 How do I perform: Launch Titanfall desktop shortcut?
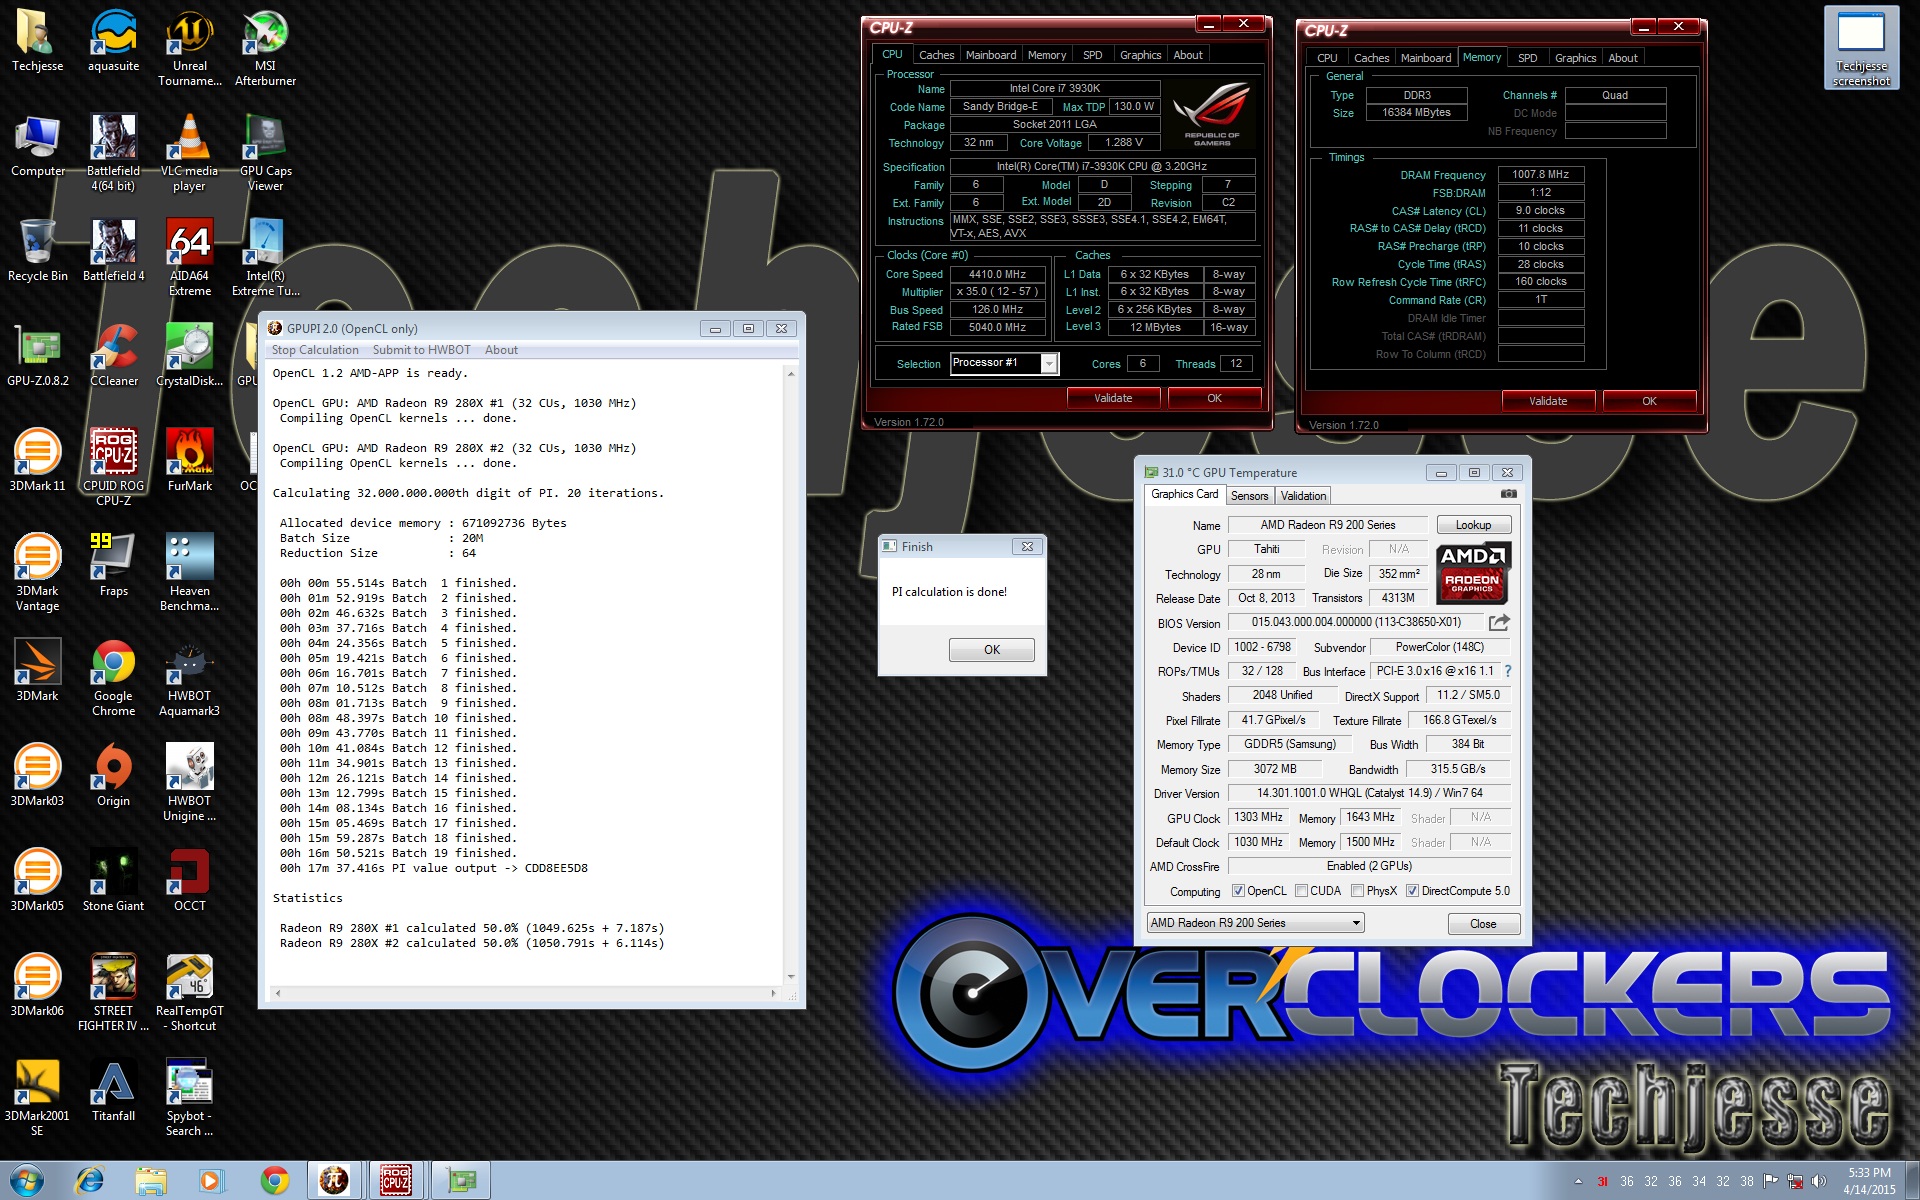113,1092
